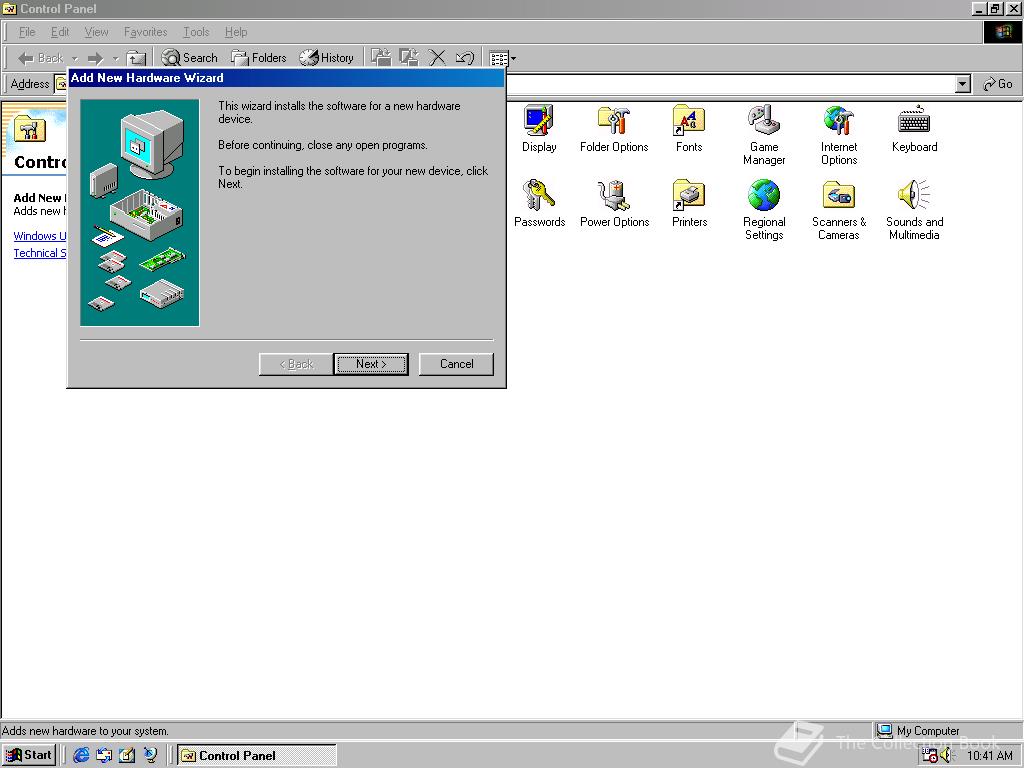Click the Show Desktop quick launch icon

(x=127, y=755)
